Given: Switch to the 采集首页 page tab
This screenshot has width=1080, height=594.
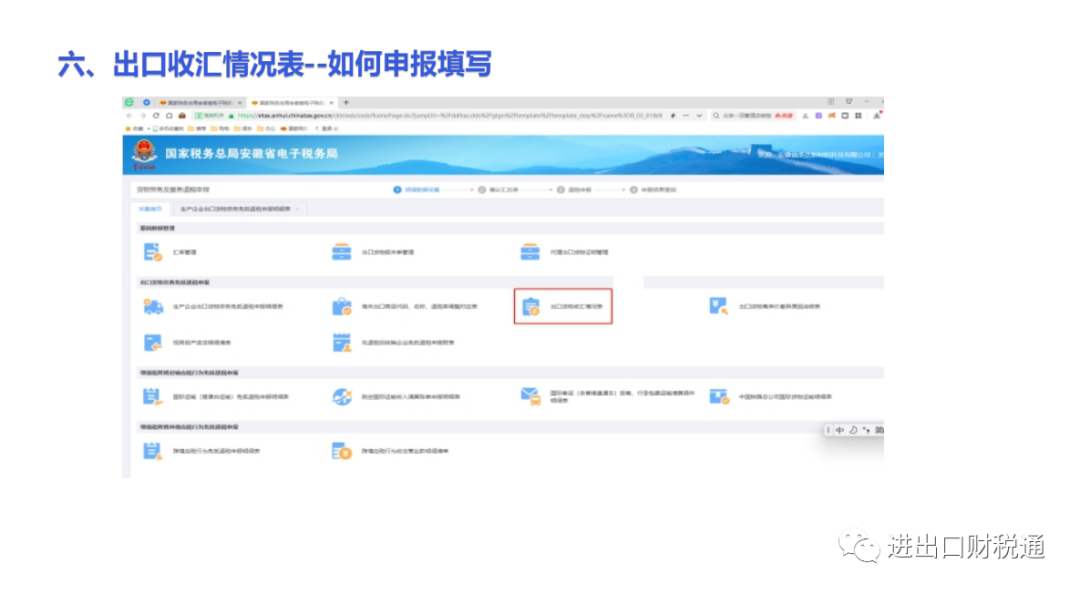Looking at the screenshot, I should pyautogui.click(x=150, y=209).
